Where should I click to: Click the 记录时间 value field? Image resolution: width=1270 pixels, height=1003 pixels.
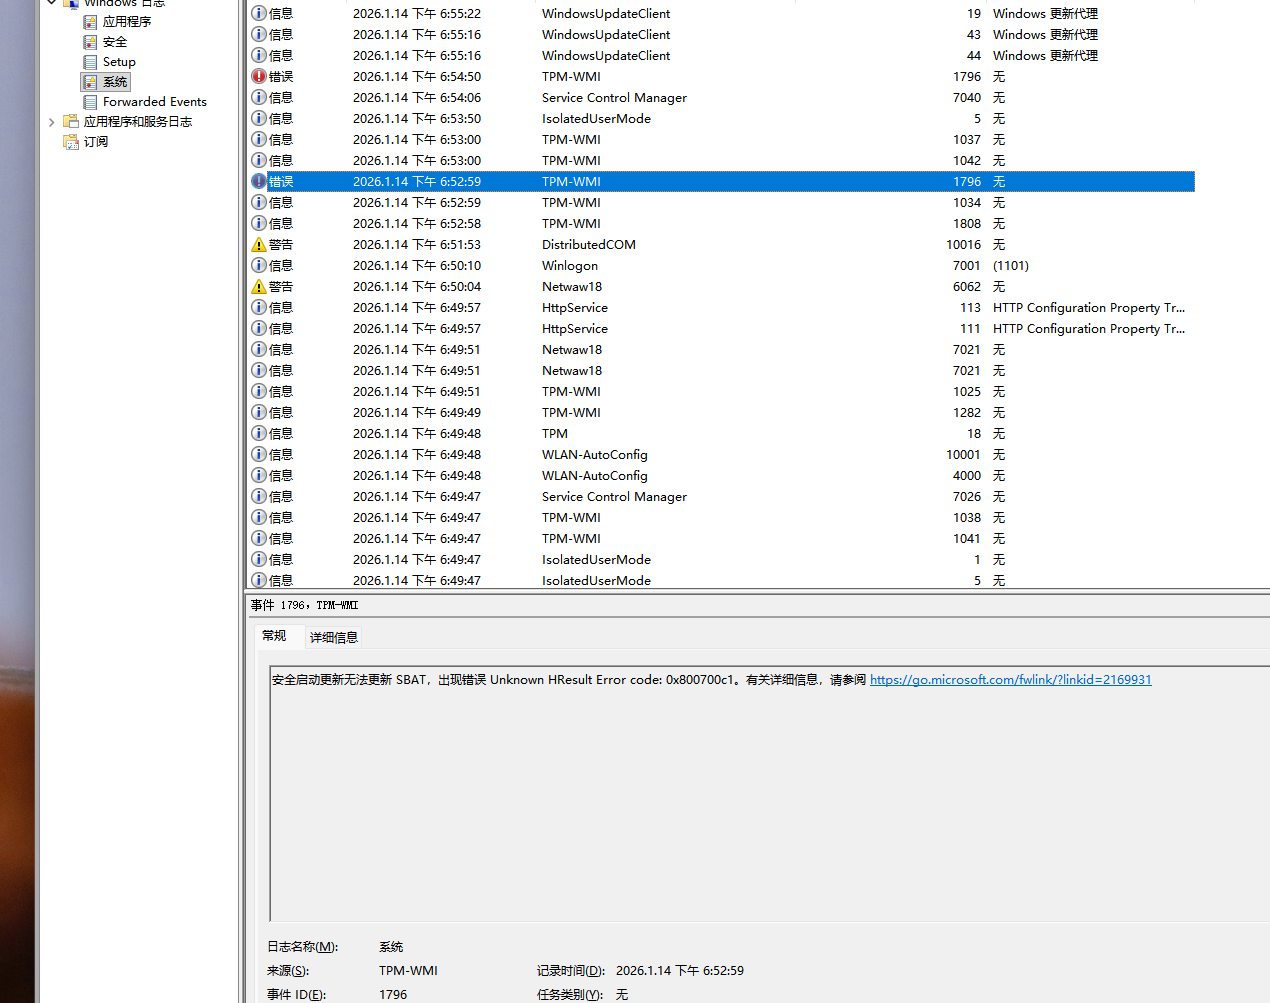680,970
